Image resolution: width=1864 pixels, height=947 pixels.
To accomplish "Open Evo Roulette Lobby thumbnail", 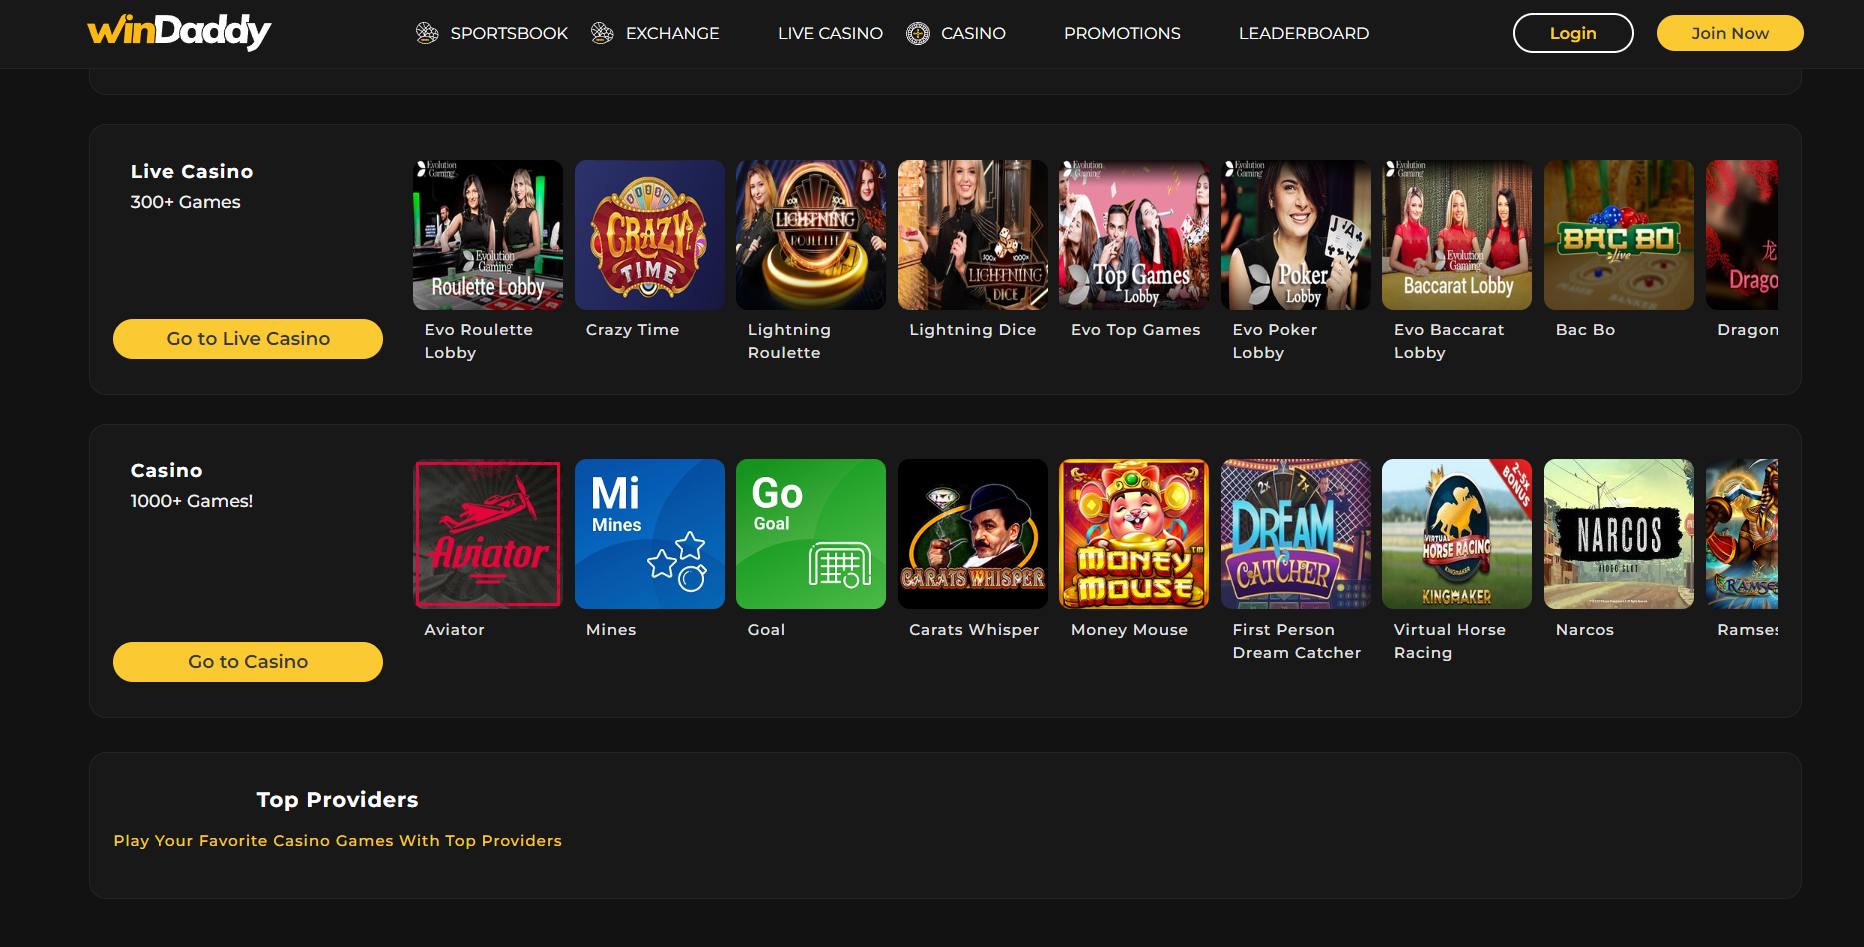I will point(488,235).
